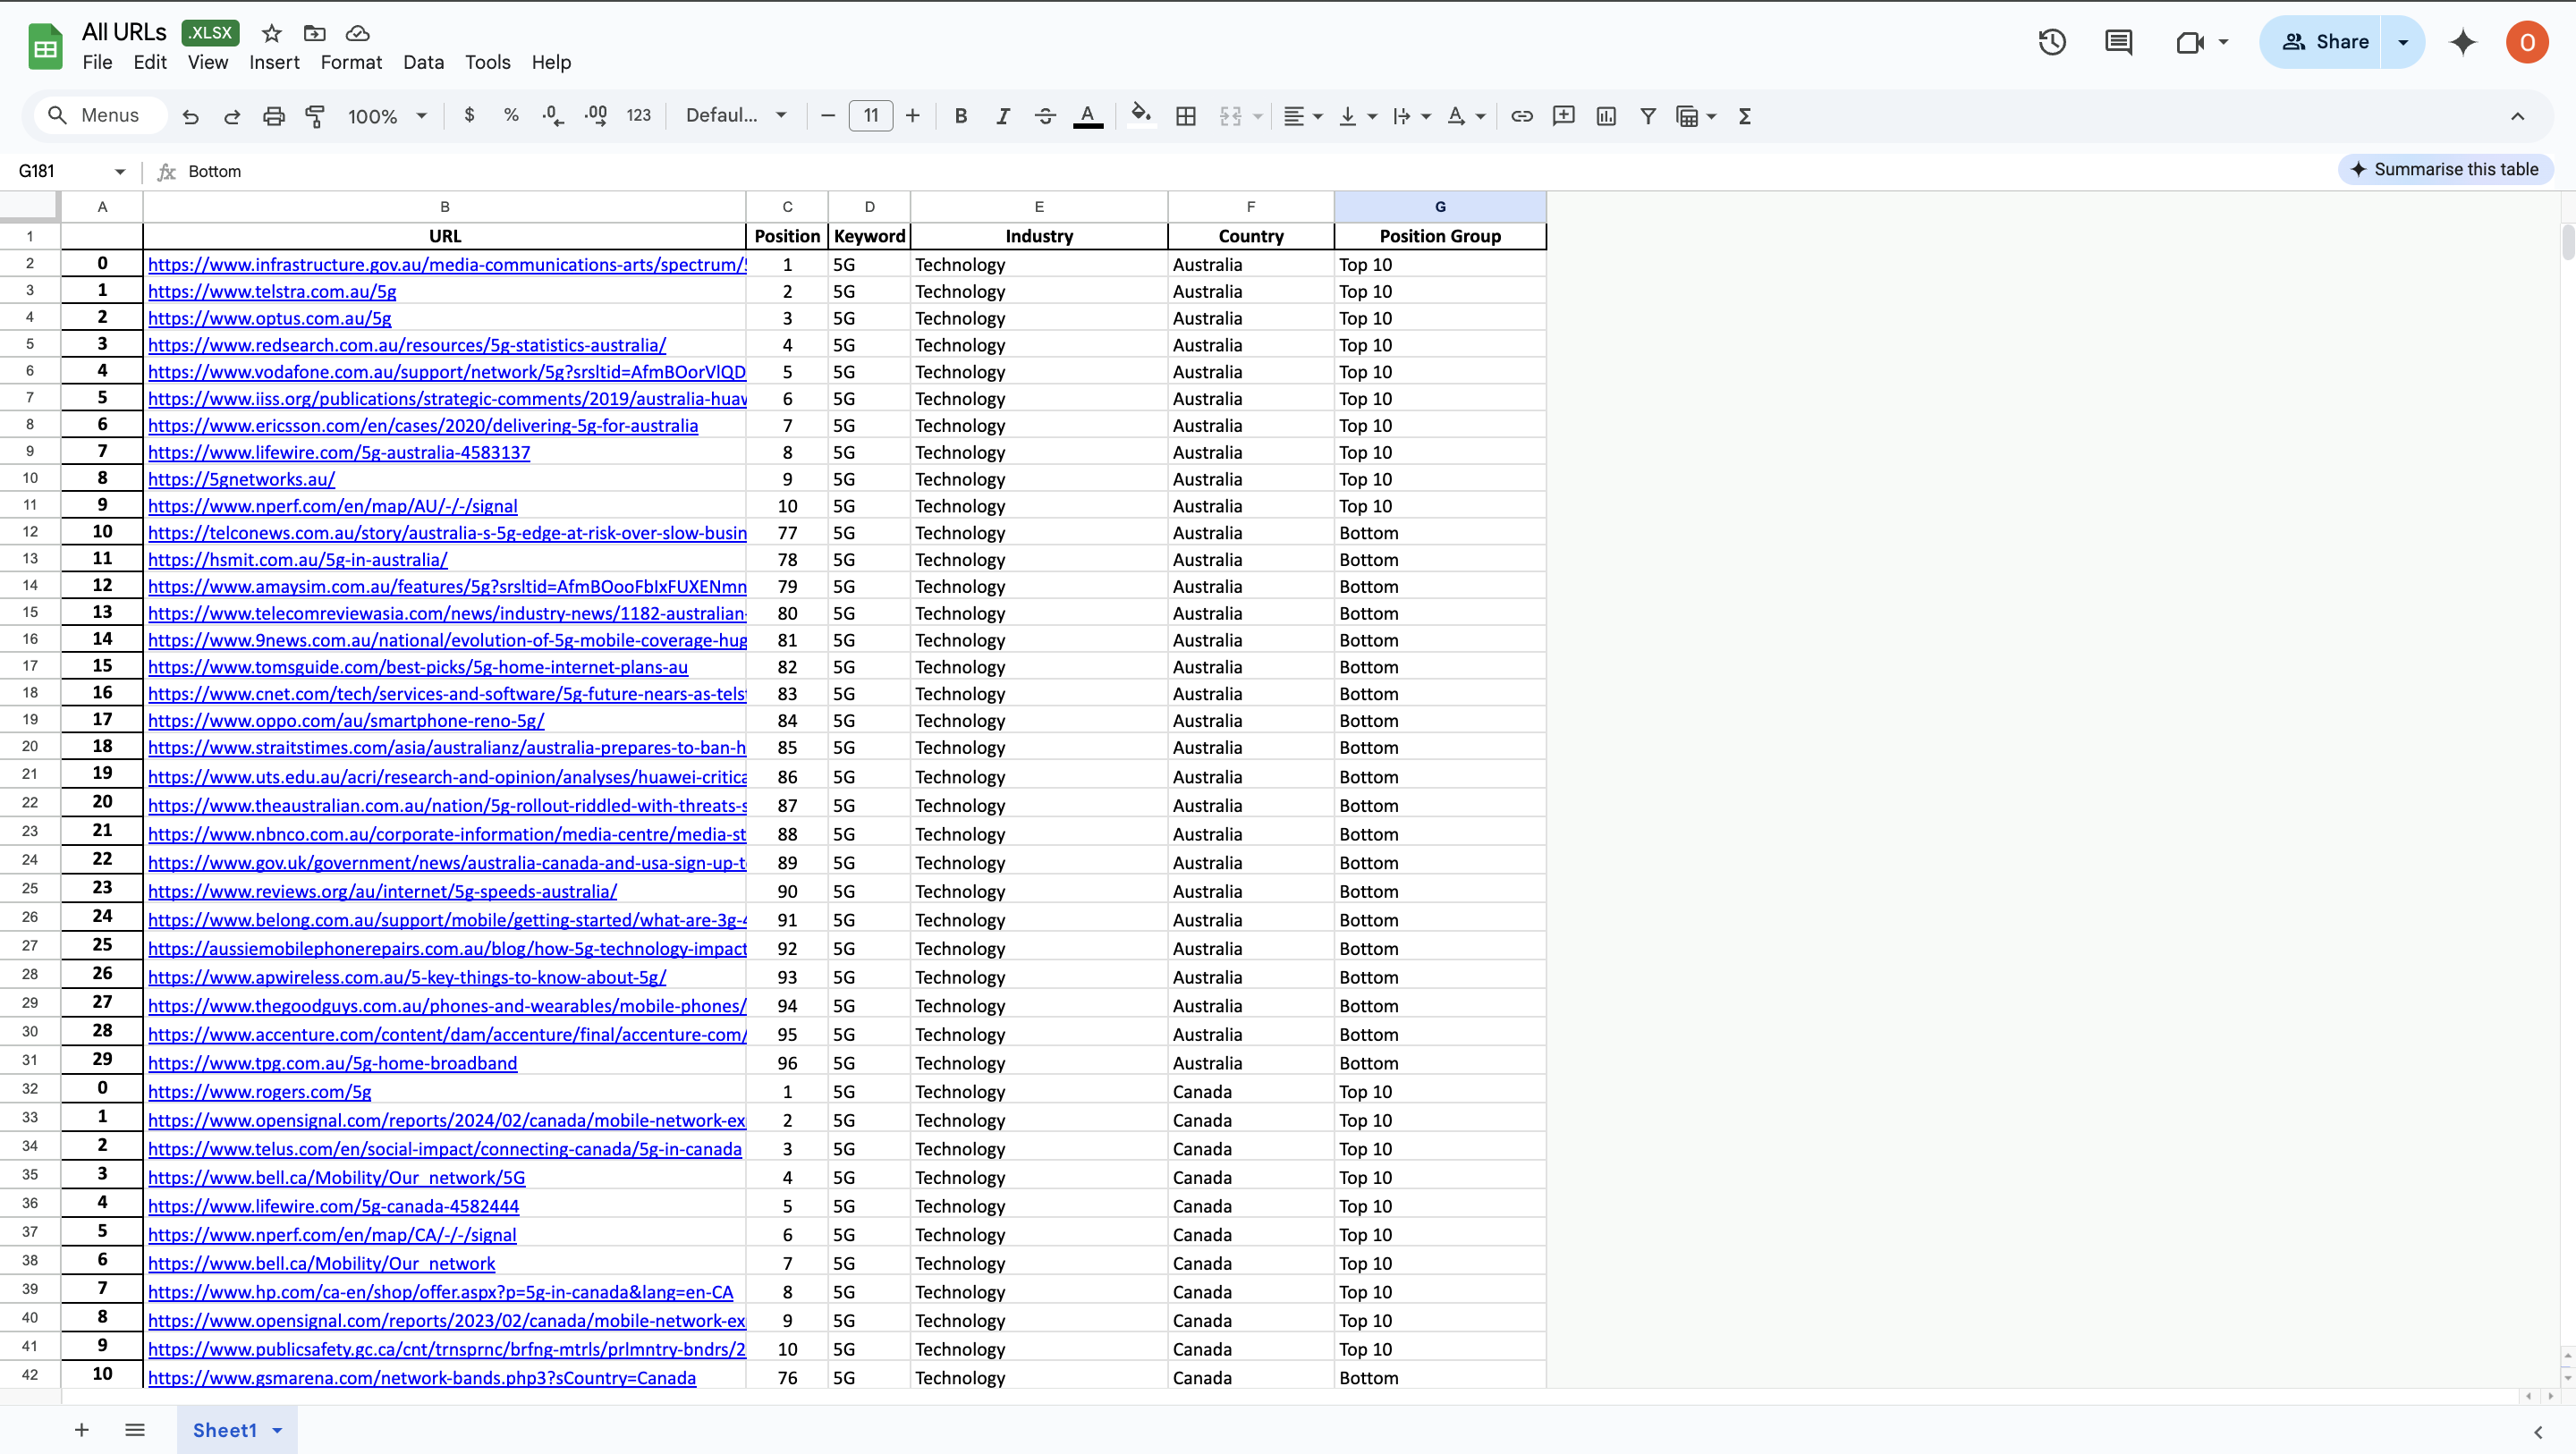Start a meeting camera icon
The image size is (2576, 1454).
tap(2190, 42)
